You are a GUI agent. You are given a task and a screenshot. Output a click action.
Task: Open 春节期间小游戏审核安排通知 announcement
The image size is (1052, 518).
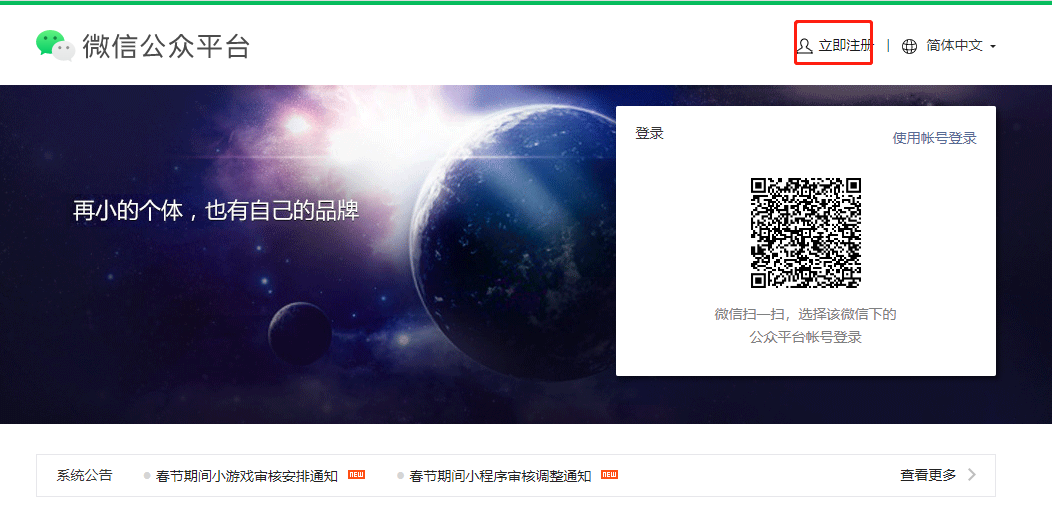(247, 476)
